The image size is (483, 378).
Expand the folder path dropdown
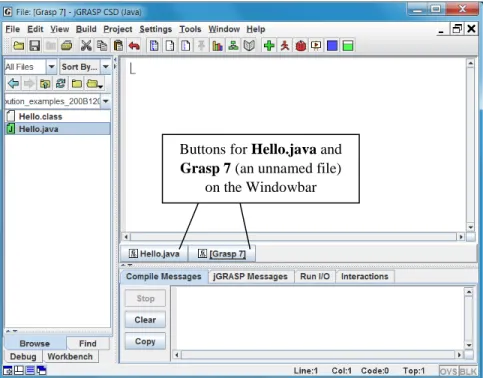pyautogui.click(x=106, y=101)
